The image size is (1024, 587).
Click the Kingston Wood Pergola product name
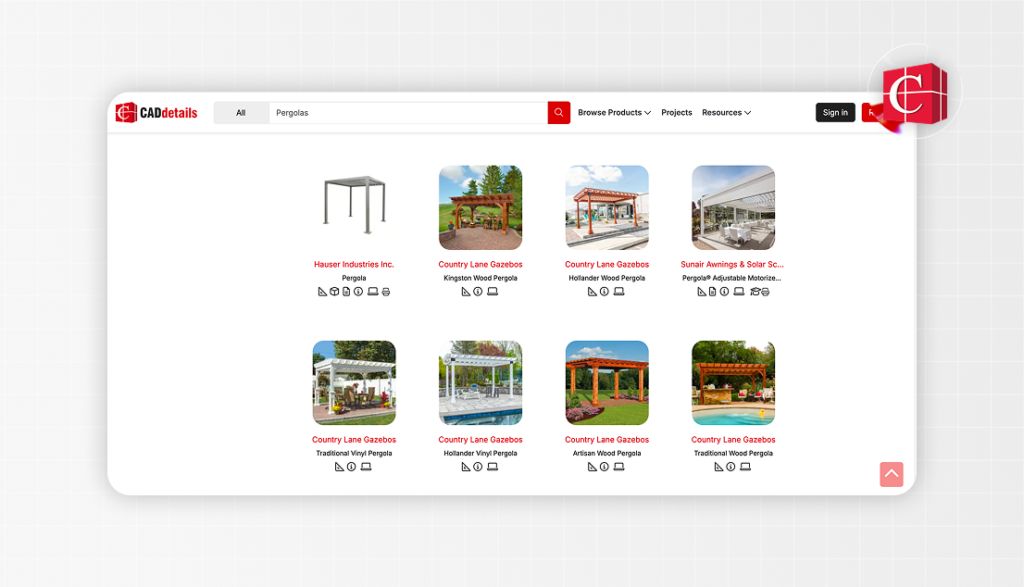click(x=480, y=278)
